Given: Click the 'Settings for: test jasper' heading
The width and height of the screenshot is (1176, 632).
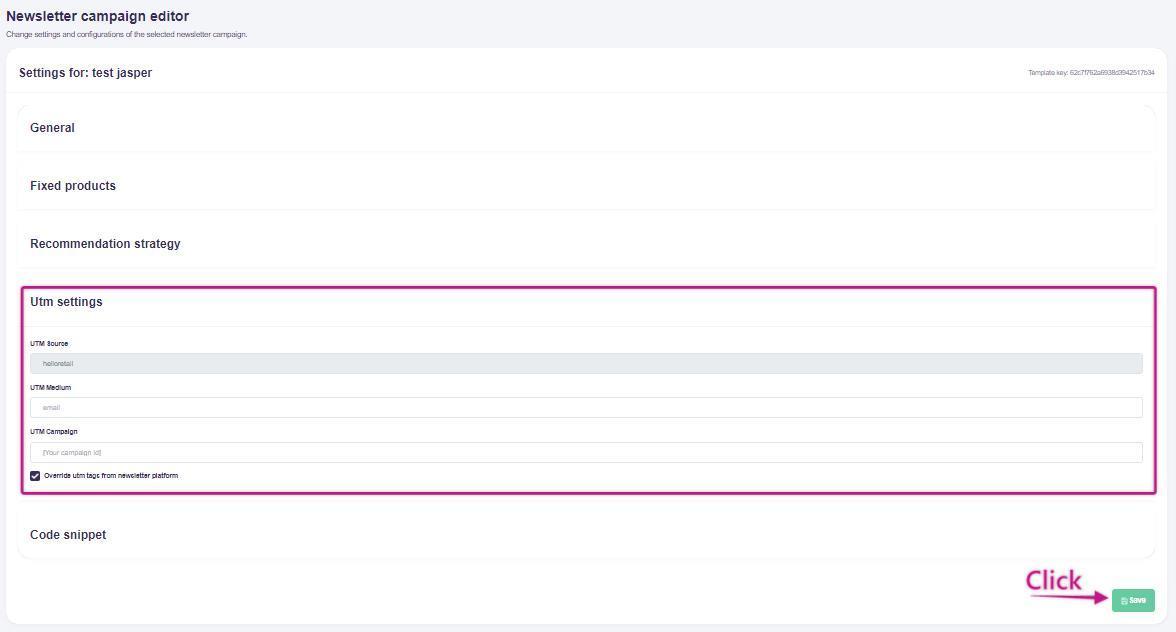Looking at the screenshot, I should (x=86, y=73).
